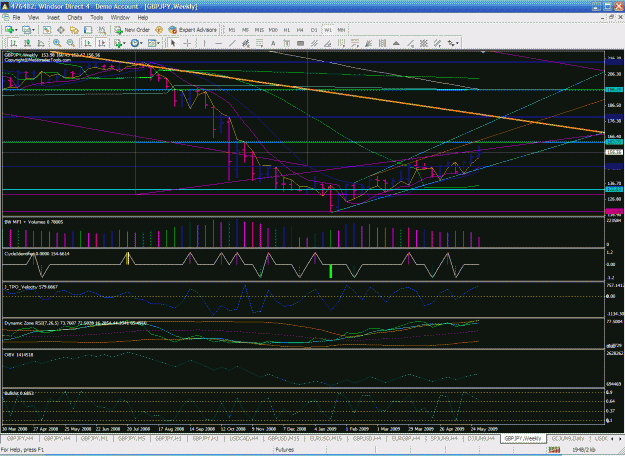Image resolution: width=625 pixels, height=456 pixels.
Task: Open the MetaEditor icon
Action: 159,30
